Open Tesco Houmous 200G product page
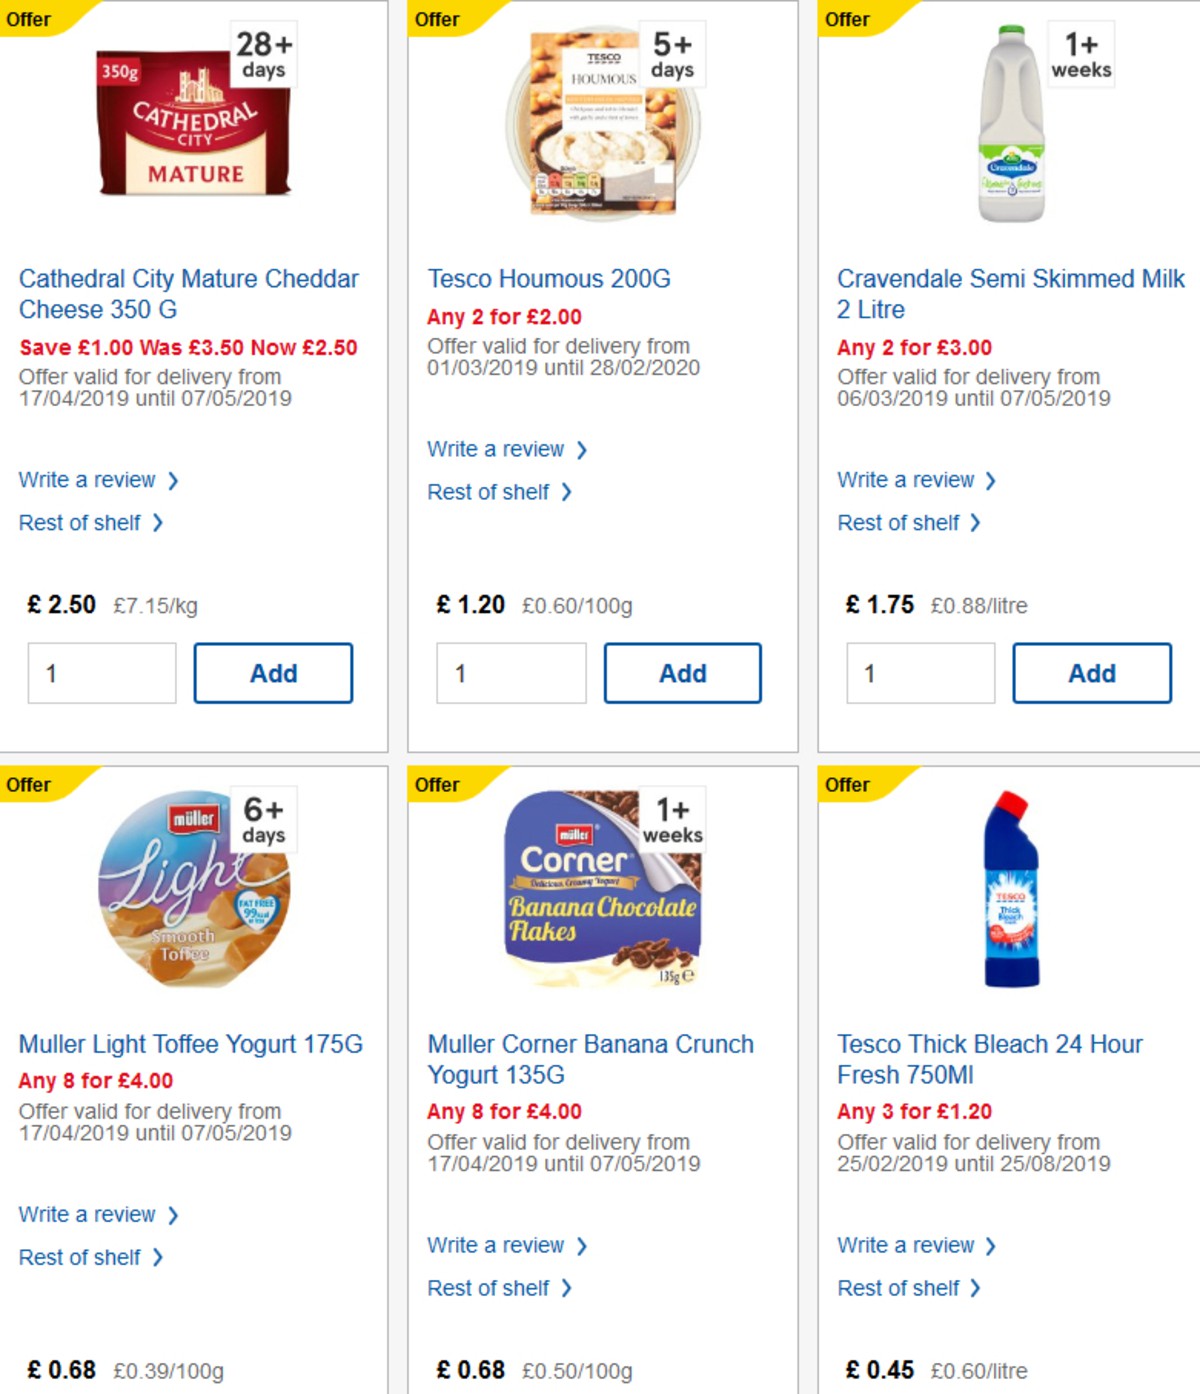Image resolution: width=1200 pixels, height=1394 pixels. (x=549, y=279)
